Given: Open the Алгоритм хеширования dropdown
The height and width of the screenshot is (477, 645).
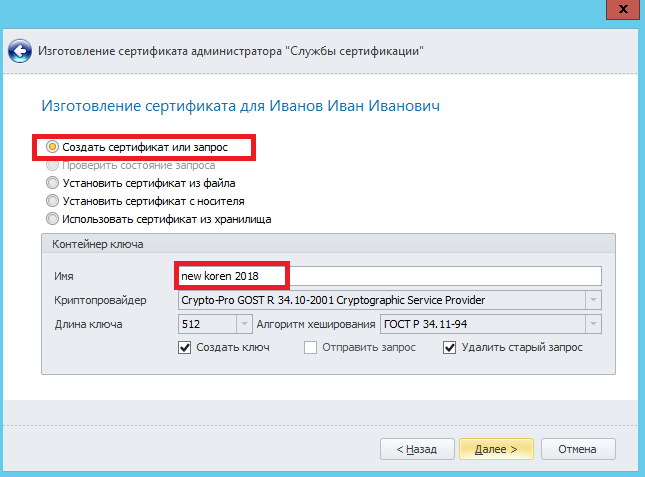Looking at the screenshot, I should pyautogui.click(x=593, y=324).
